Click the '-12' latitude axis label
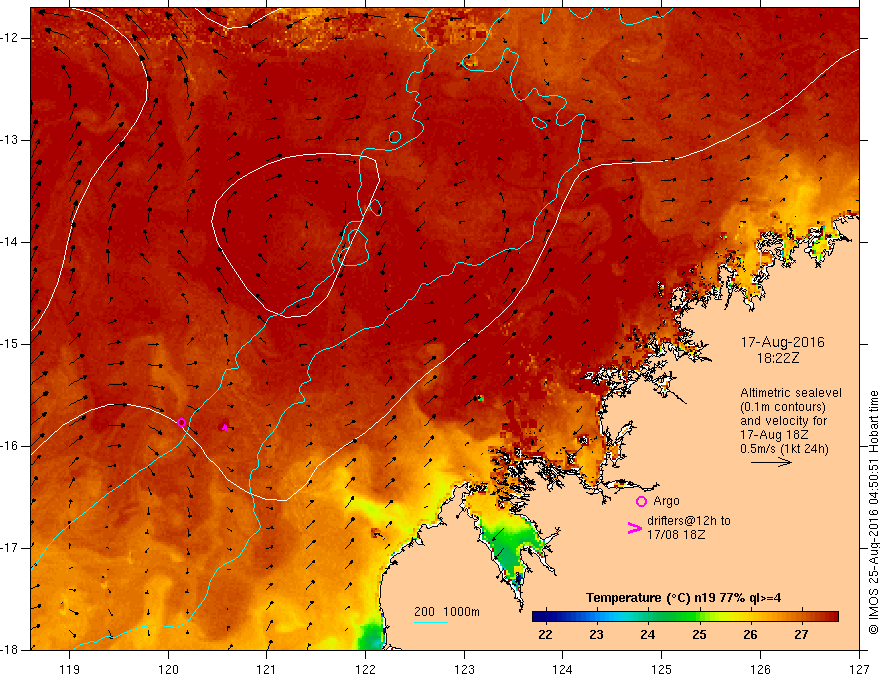Screen dimensions: 880x680 (x=10, y=38)
